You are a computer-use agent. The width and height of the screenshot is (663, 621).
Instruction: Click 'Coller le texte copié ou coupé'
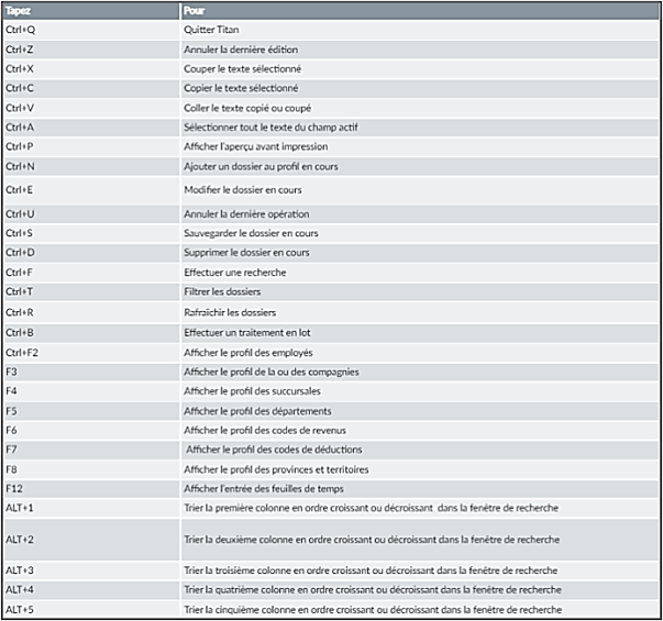[247, 108]
